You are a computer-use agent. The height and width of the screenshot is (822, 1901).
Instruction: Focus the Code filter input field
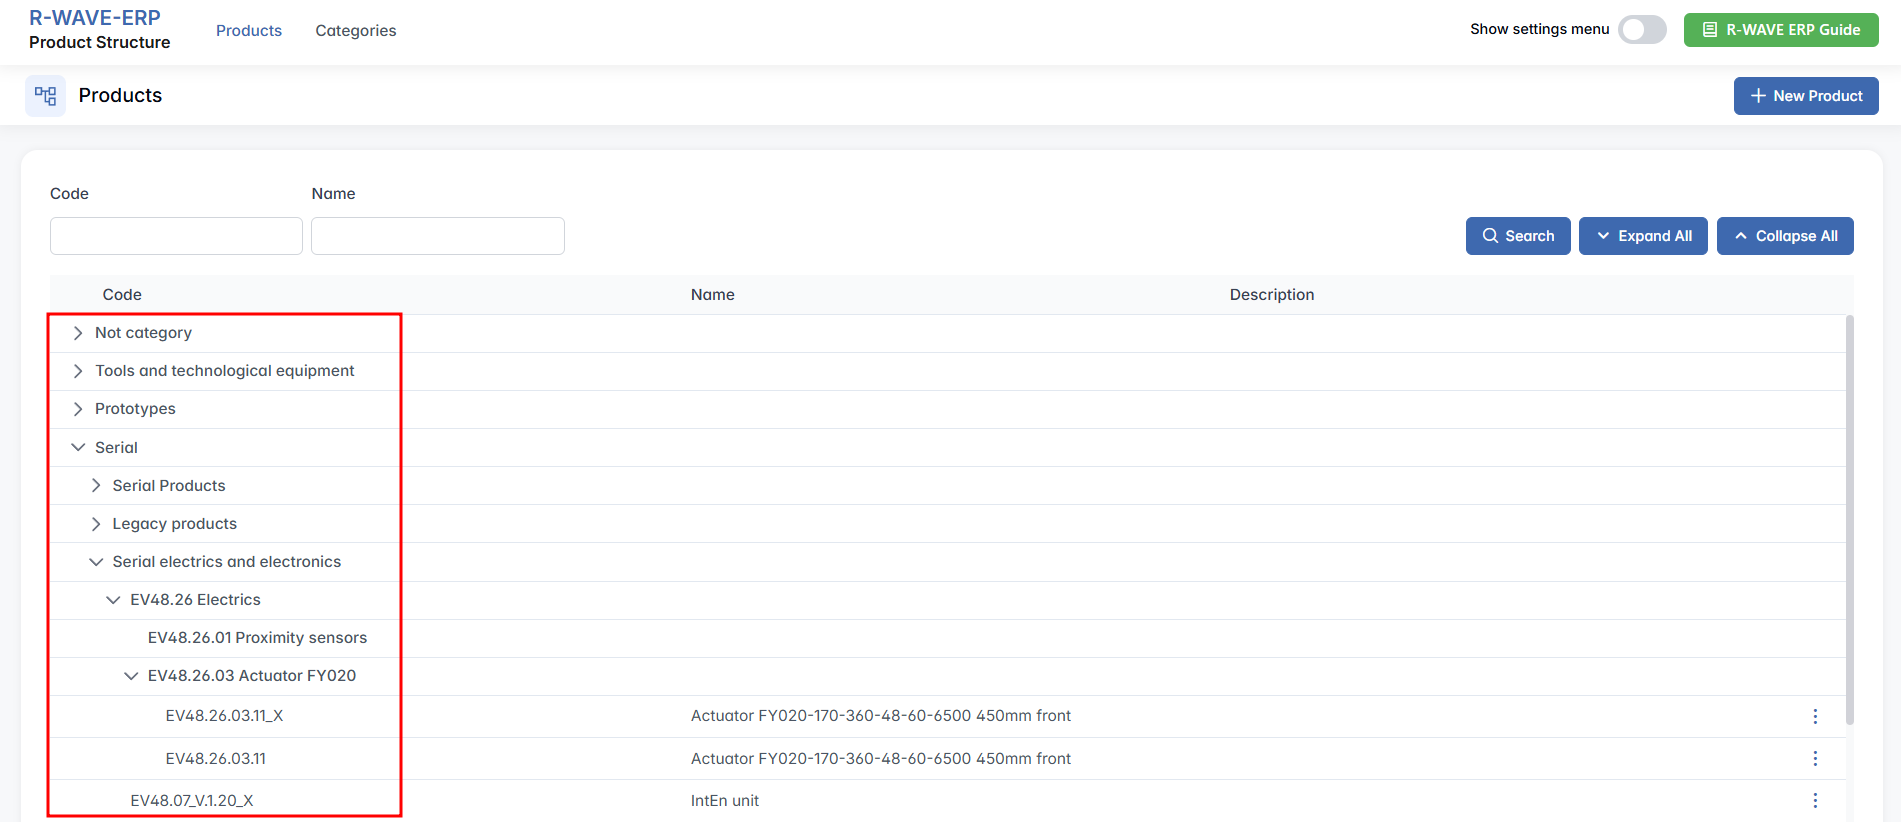pyautogui.click(x=176, y=236)
